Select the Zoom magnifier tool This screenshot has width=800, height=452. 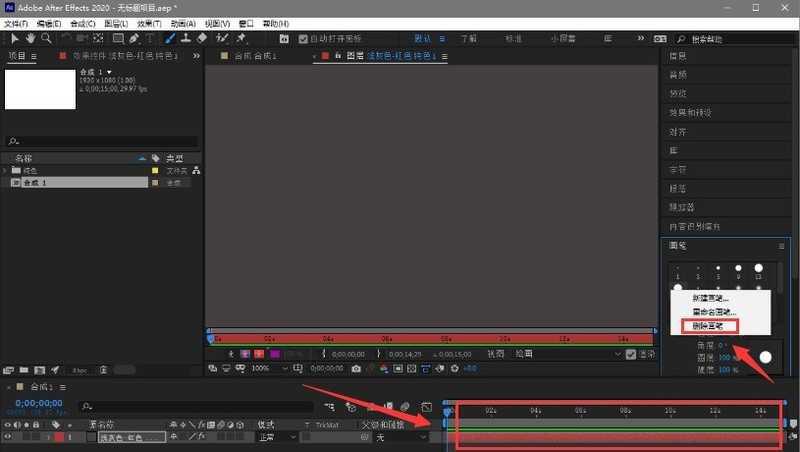point(46,38)
